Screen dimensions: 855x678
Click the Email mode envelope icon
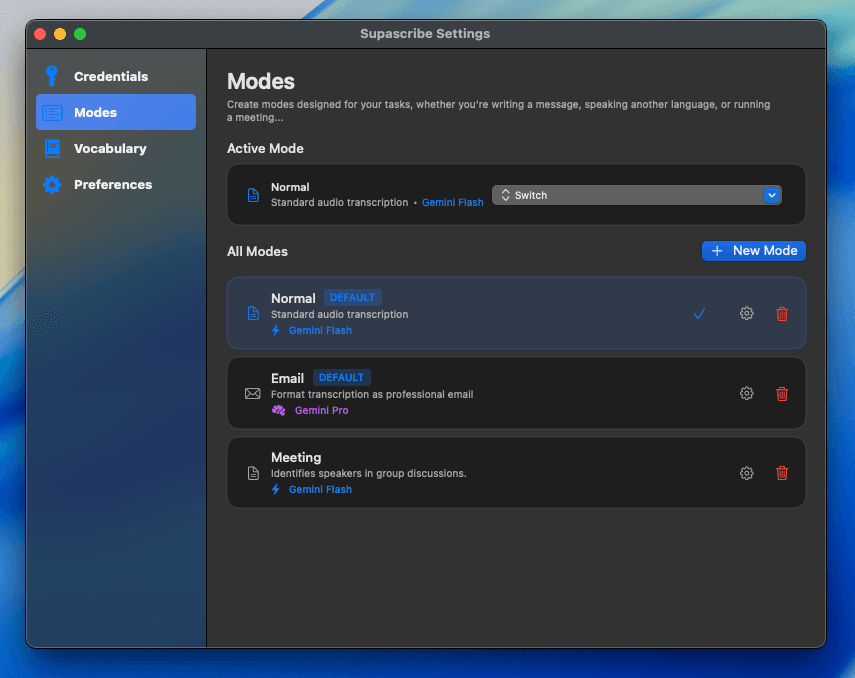click(x=252, y=393)
